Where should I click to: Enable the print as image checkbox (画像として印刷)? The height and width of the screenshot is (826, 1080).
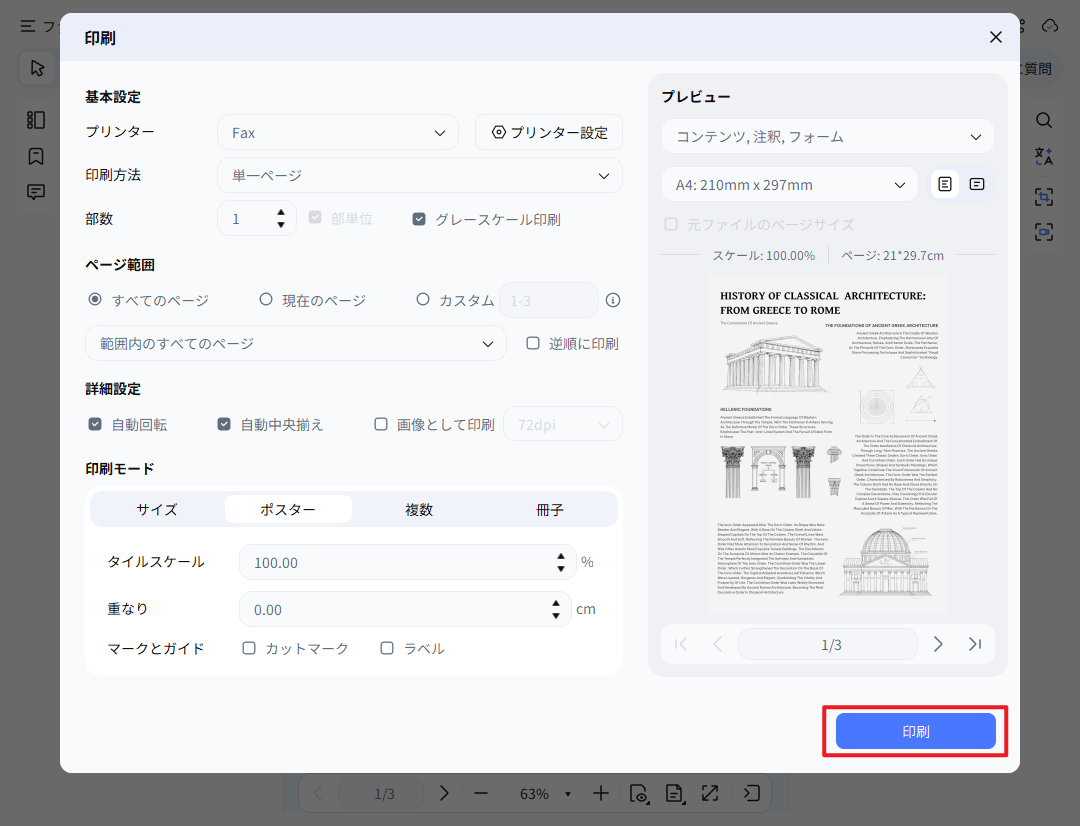point(380,424)
